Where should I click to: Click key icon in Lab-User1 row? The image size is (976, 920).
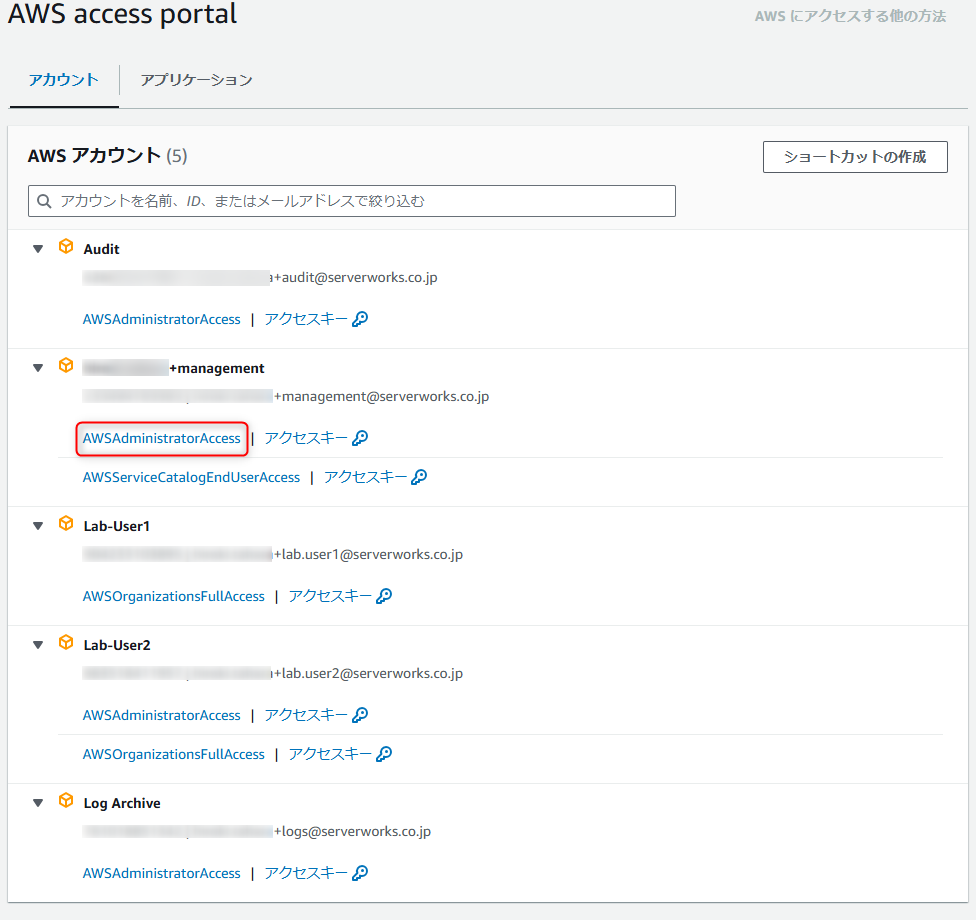384,596
